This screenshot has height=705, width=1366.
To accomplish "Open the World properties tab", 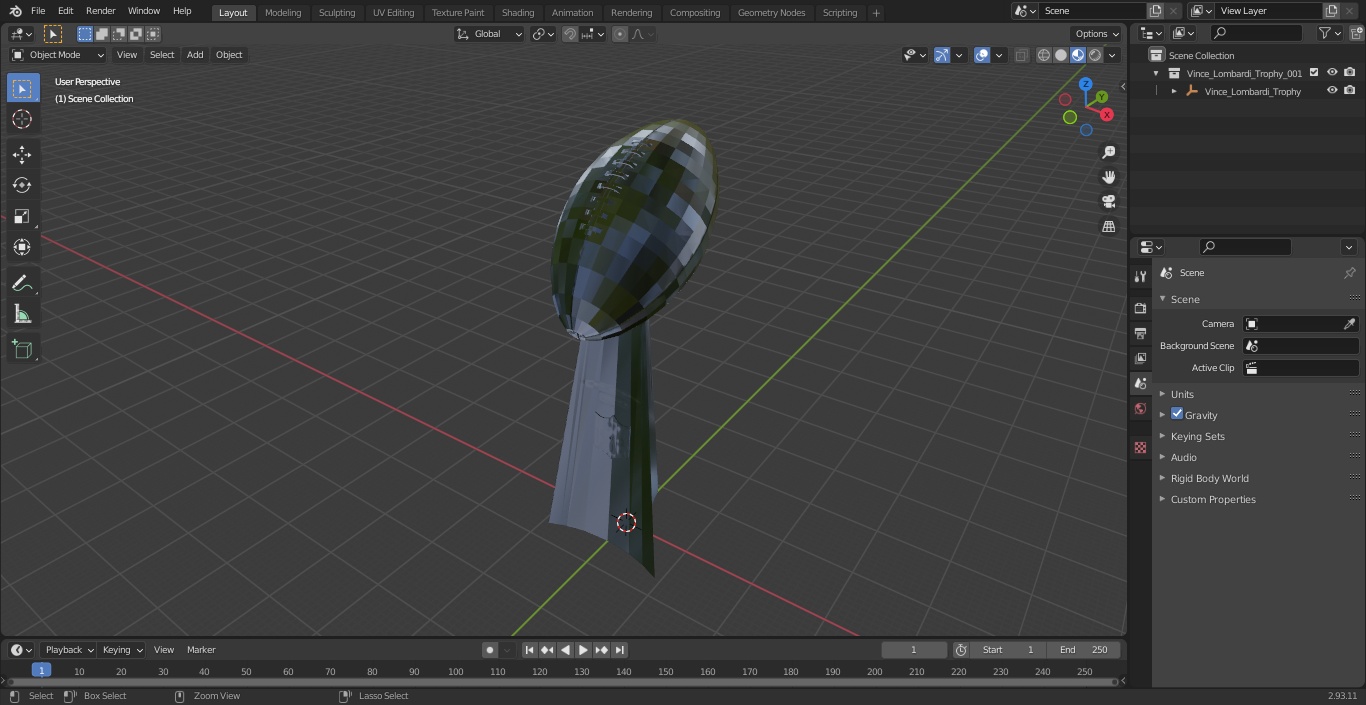I will coord(1140,409).
